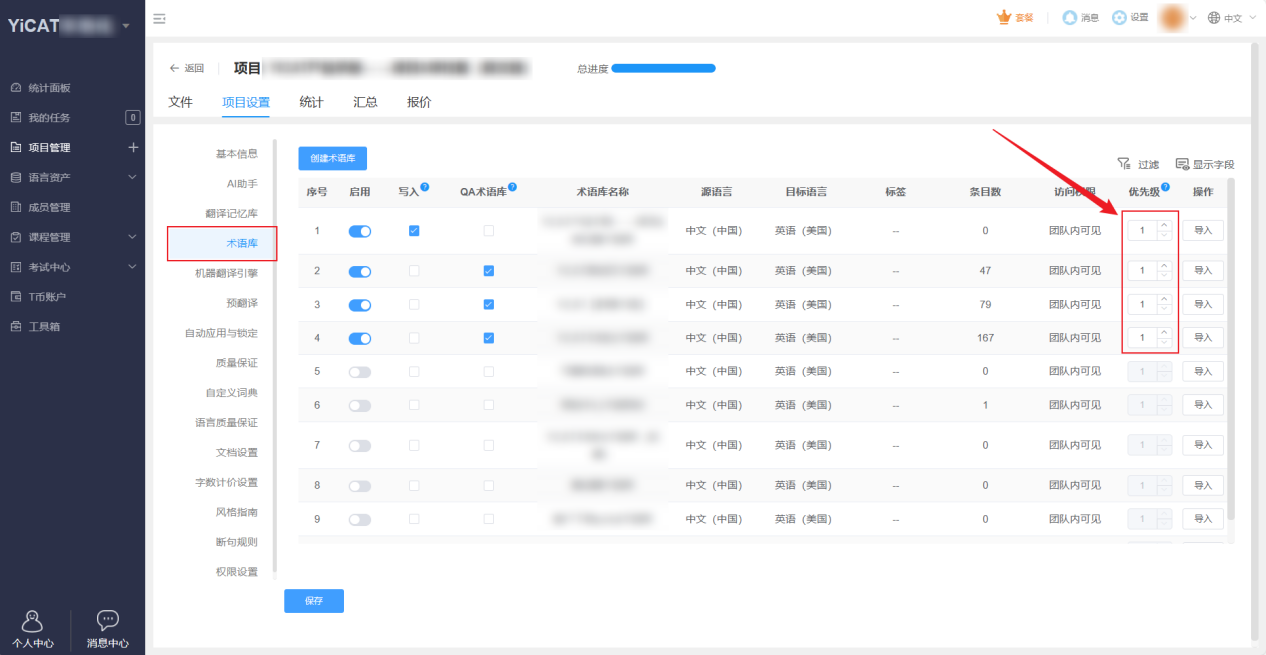Uncheck QA术语库 checkbox in row 3

point(488,304)
